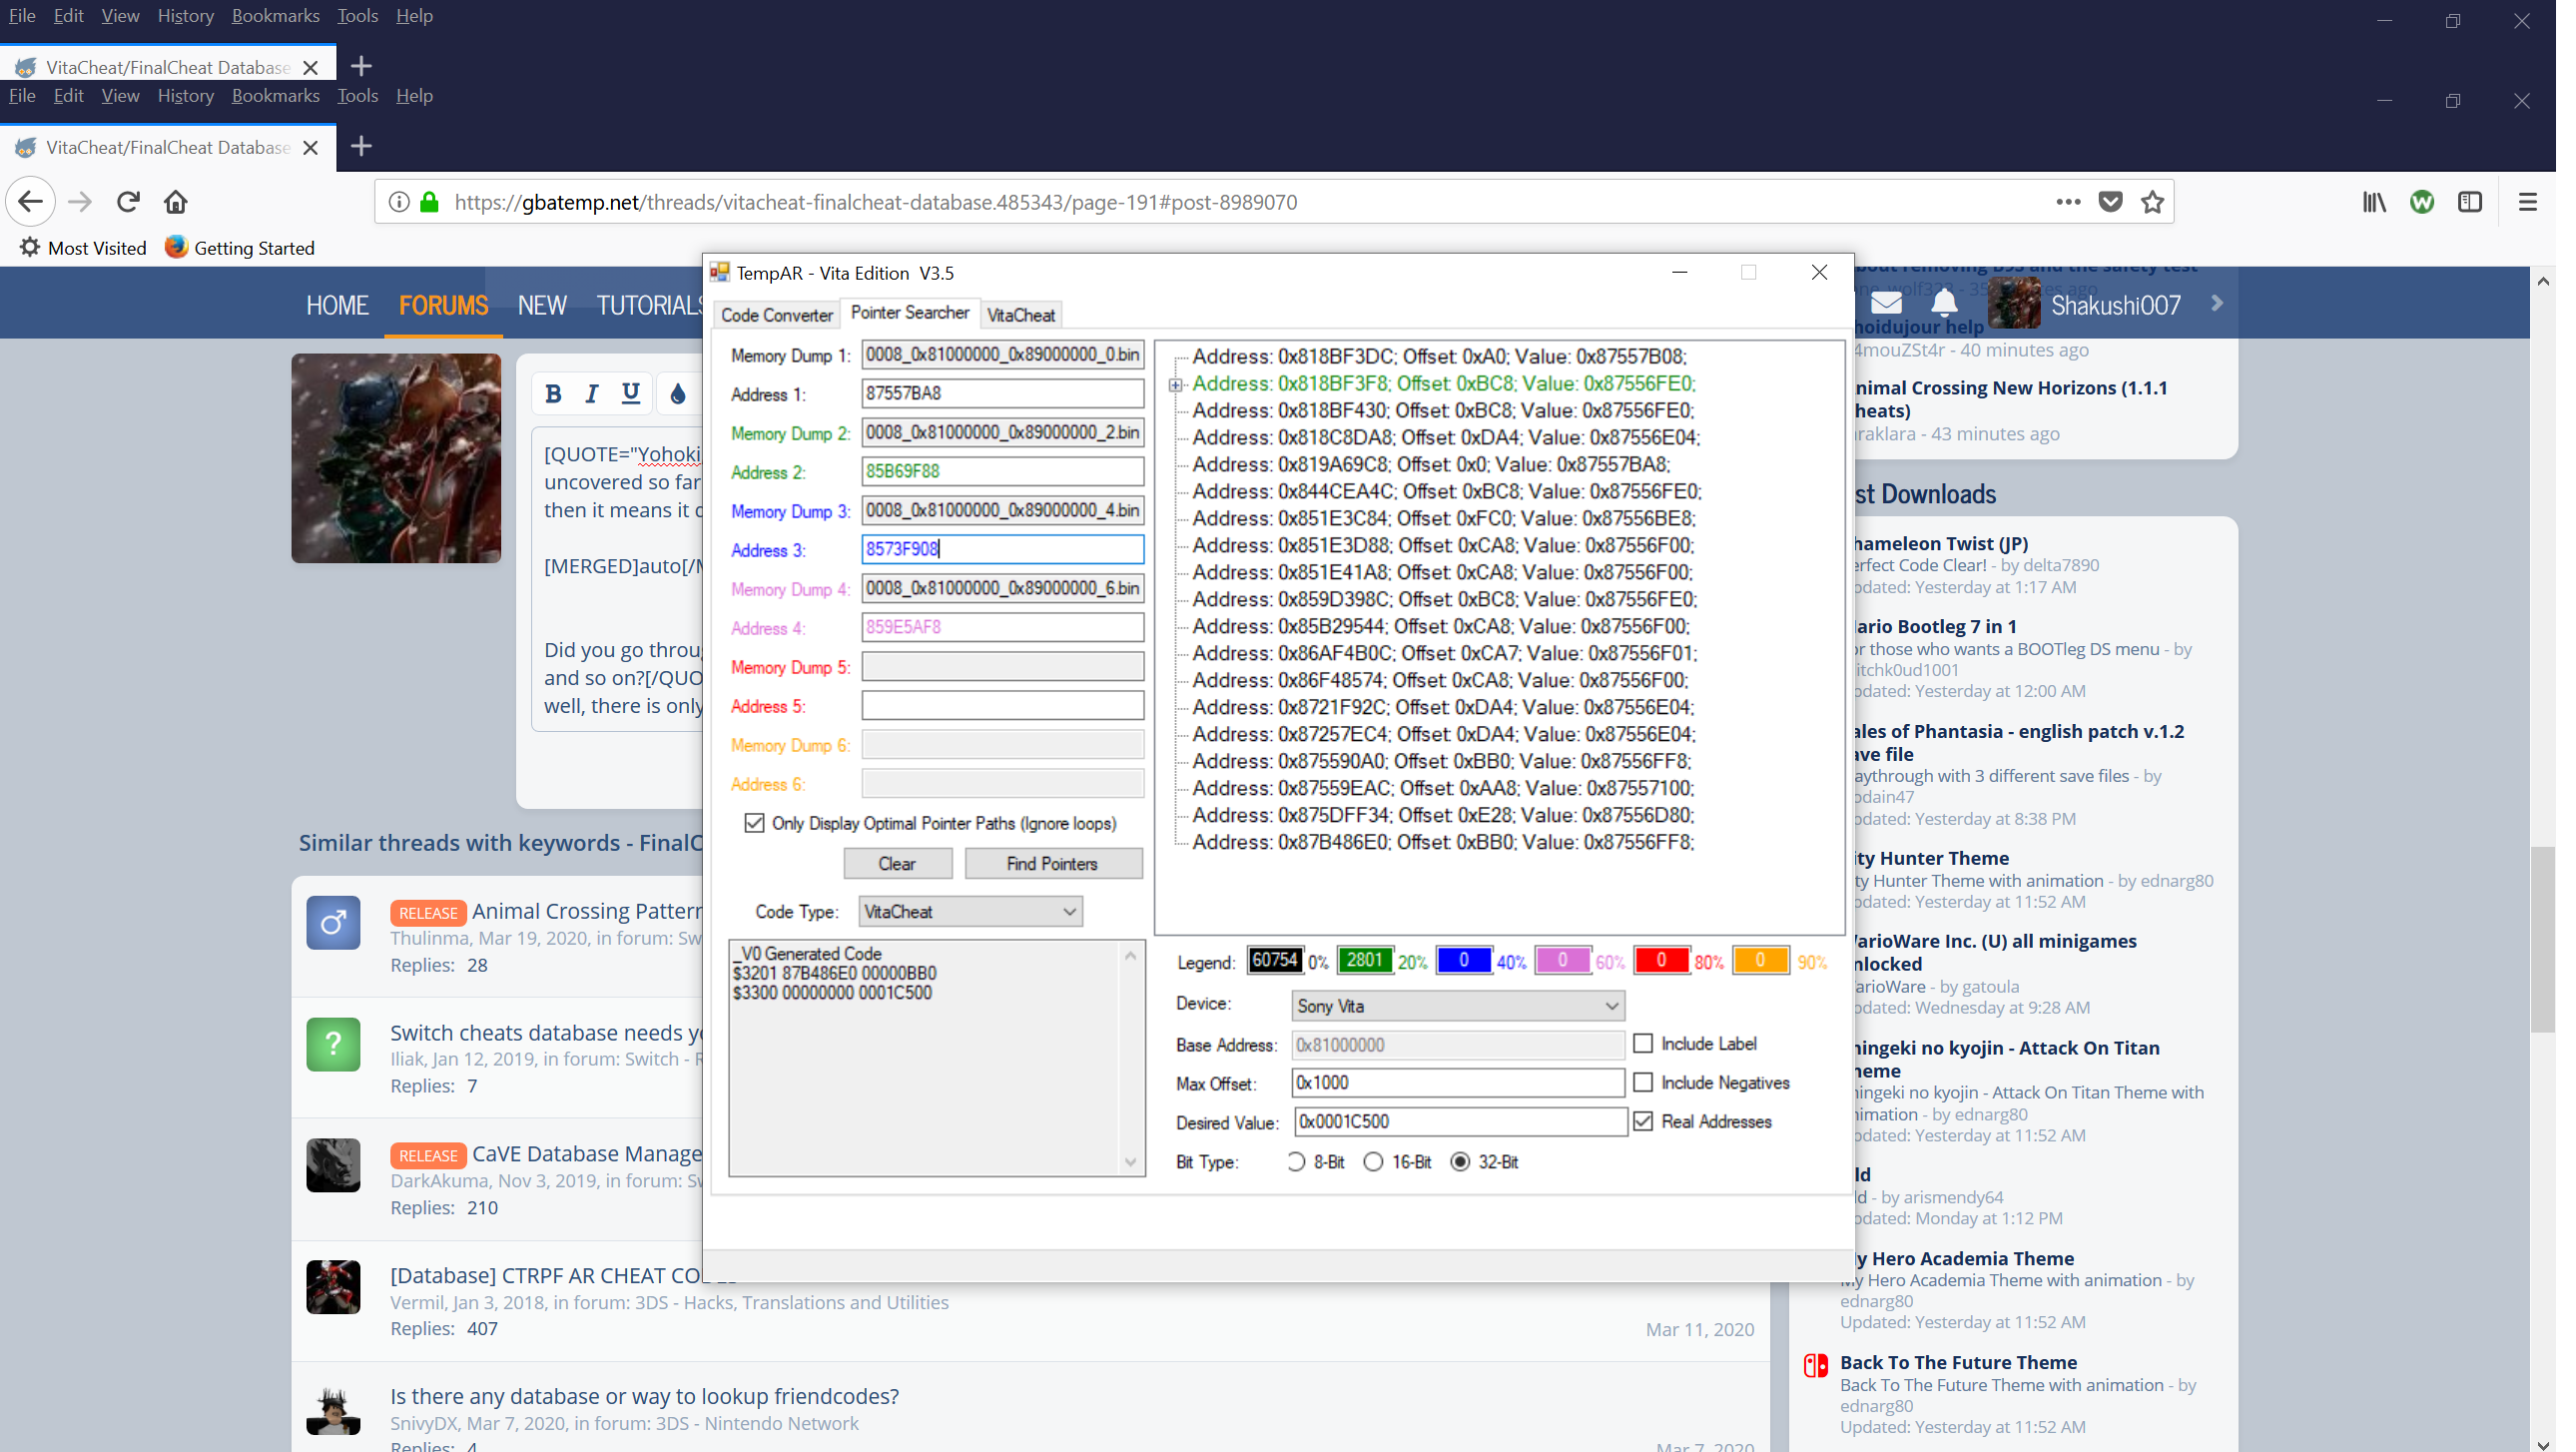Image resolution: width=2576 pixels, height=1452 pixels.
Task: Click the Memory Dump 5 input field
Action: pyautogui.click(x=1002, y=667)
